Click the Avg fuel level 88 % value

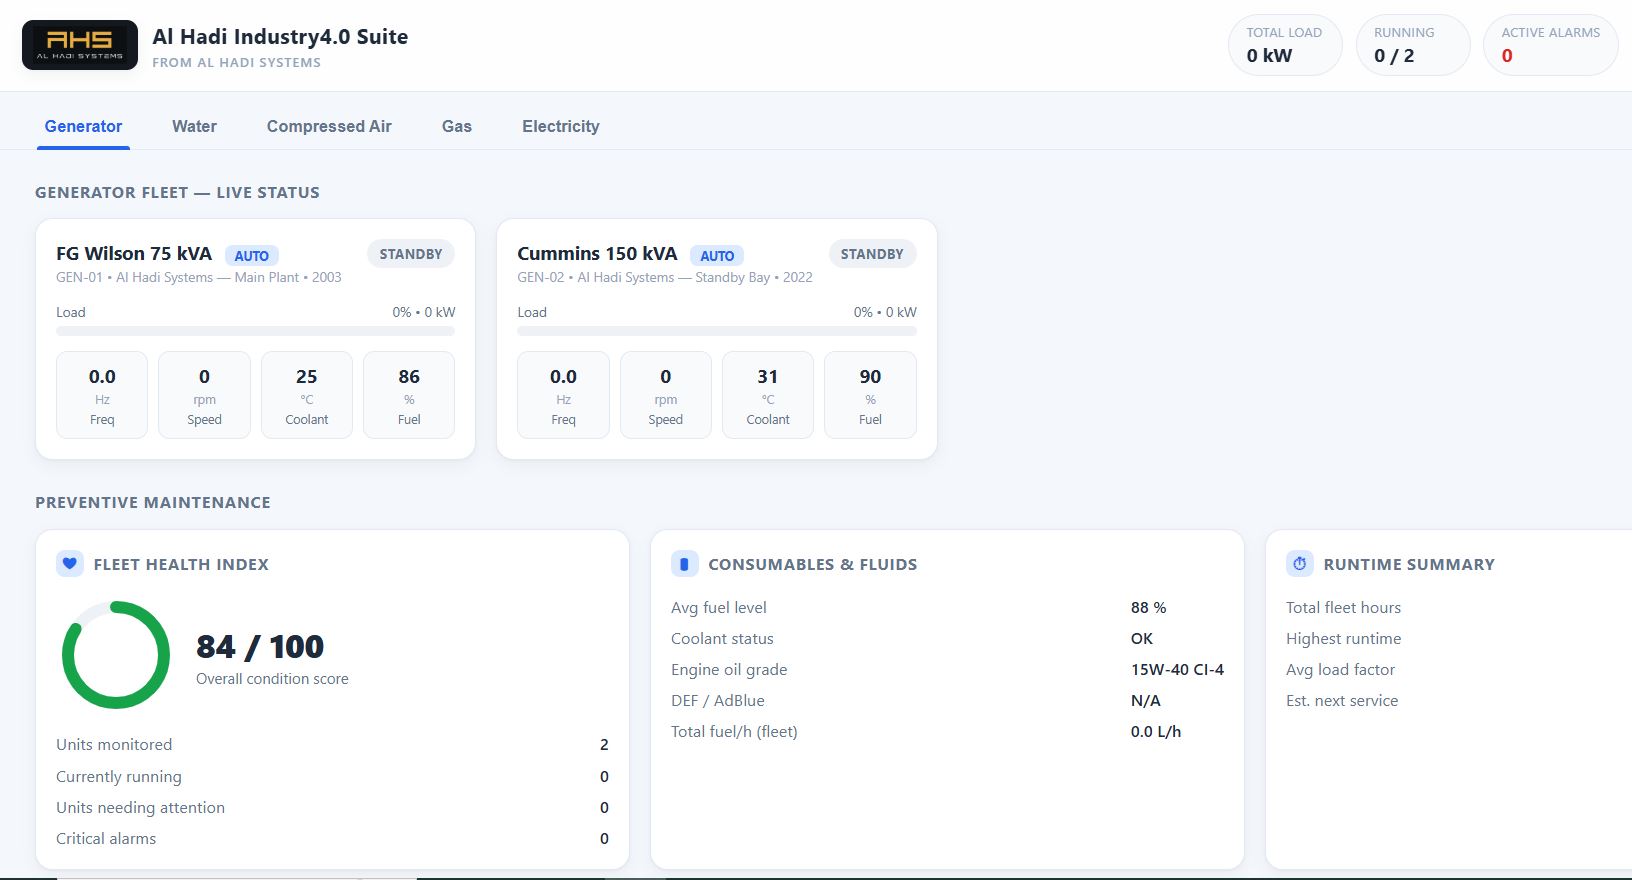coord(1148,608)
